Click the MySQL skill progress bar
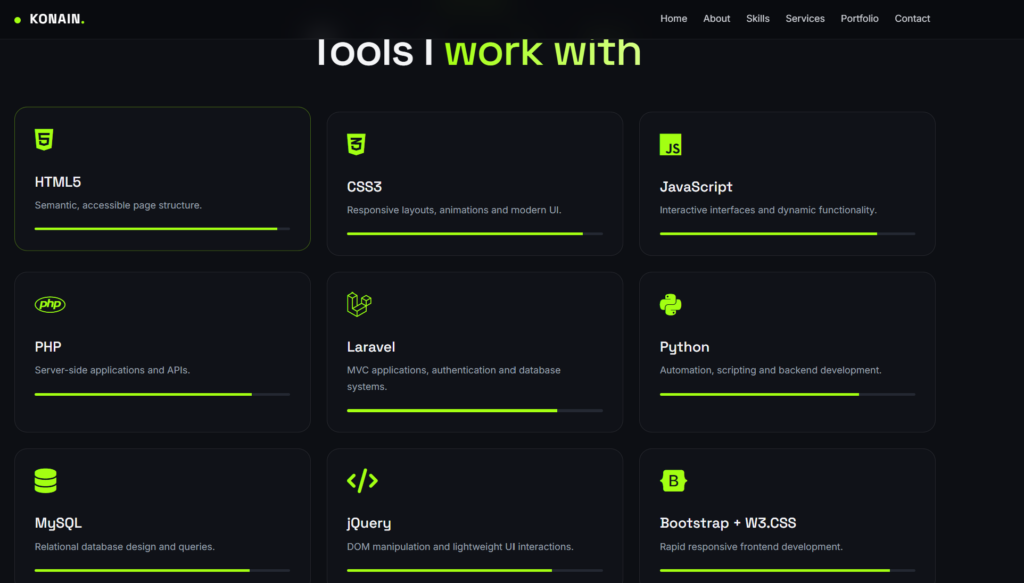1024x583 pixels. pyautogui.click(x=162, y=571)
